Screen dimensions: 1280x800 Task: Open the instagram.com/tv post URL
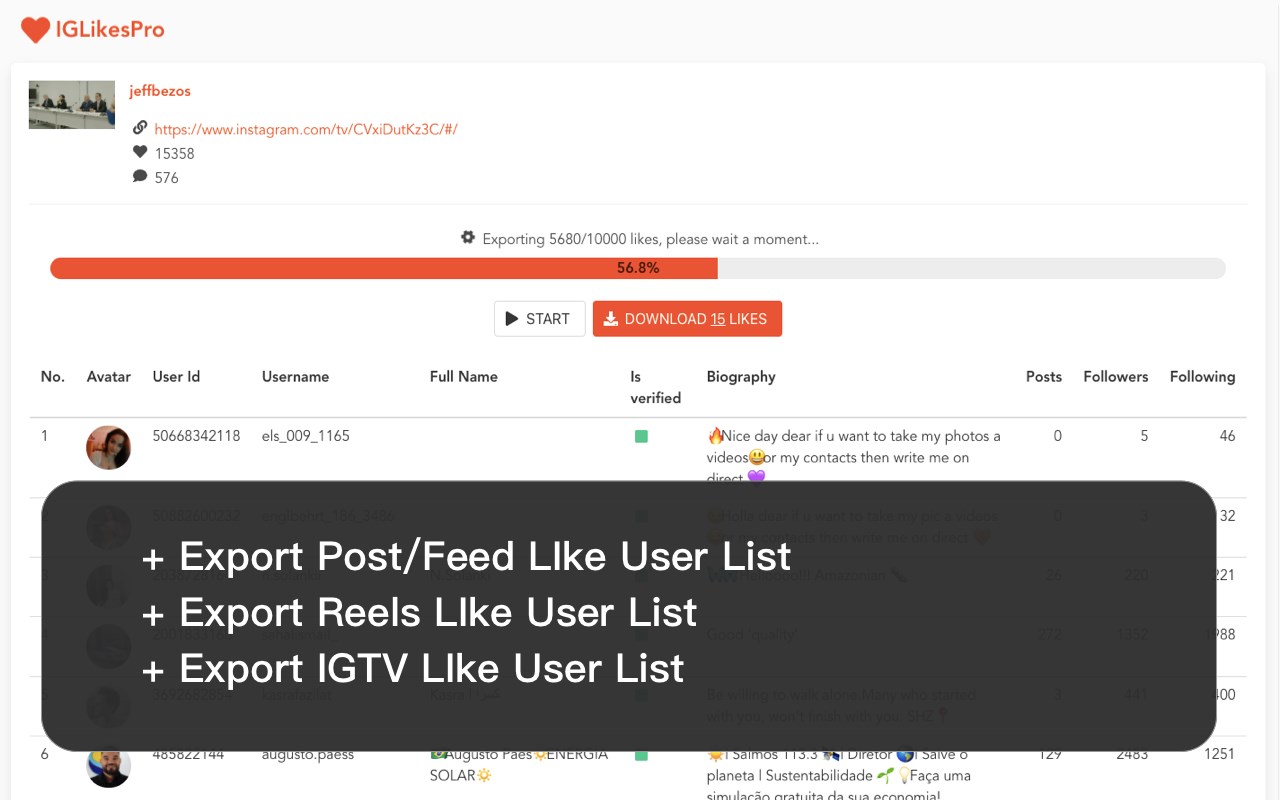(306, 129)
